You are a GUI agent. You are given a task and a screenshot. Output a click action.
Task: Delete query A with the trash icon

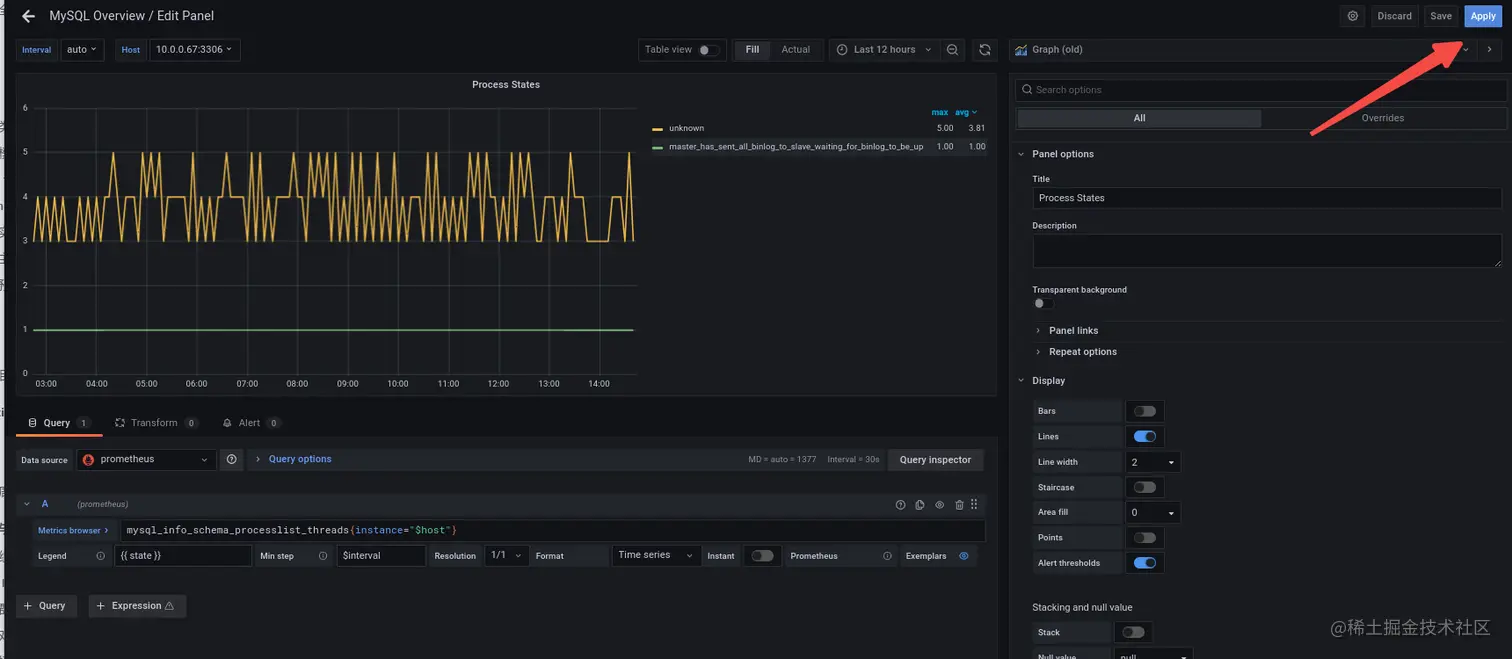(960, 505)
